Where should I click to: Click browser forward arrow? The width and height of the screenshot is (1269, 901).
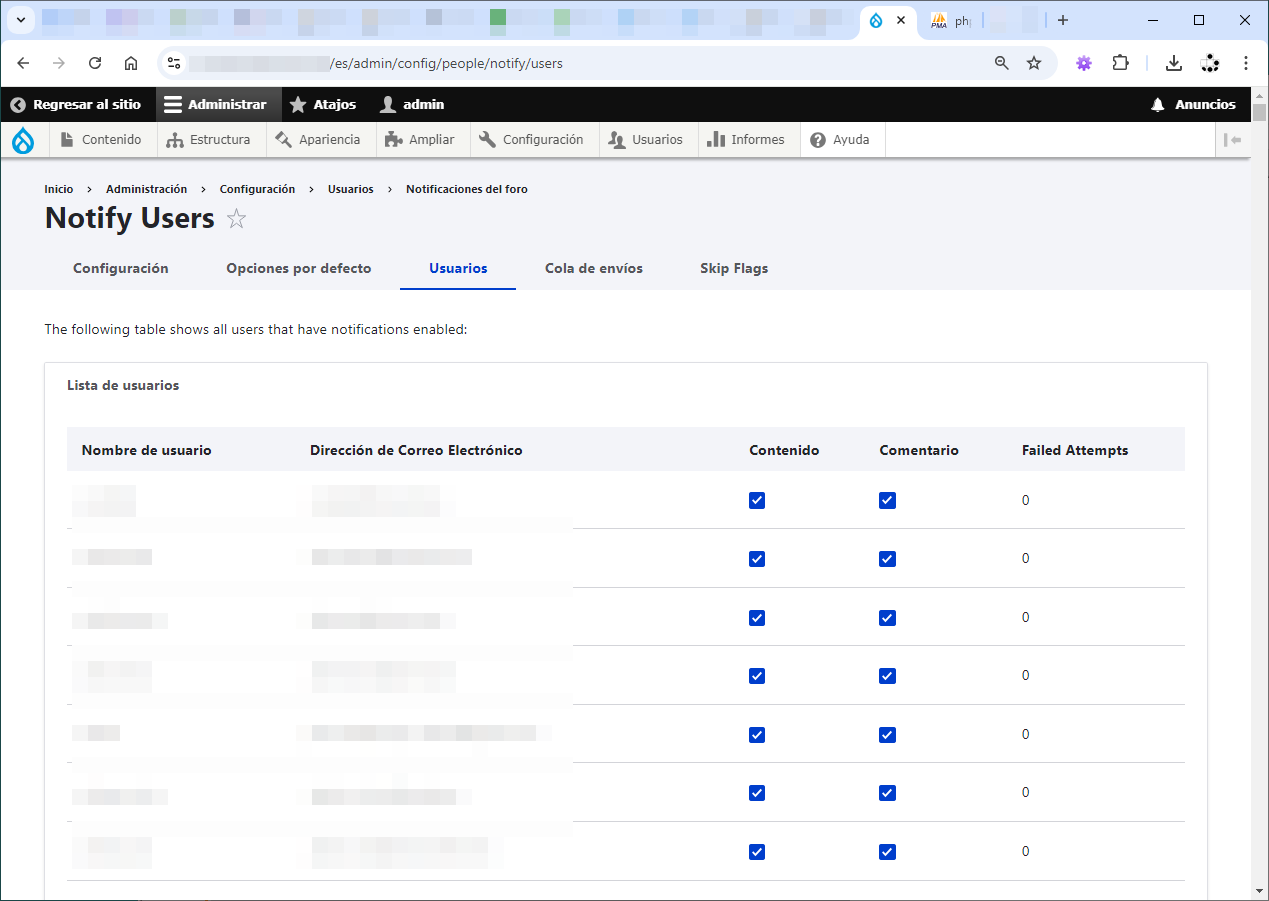59,63
